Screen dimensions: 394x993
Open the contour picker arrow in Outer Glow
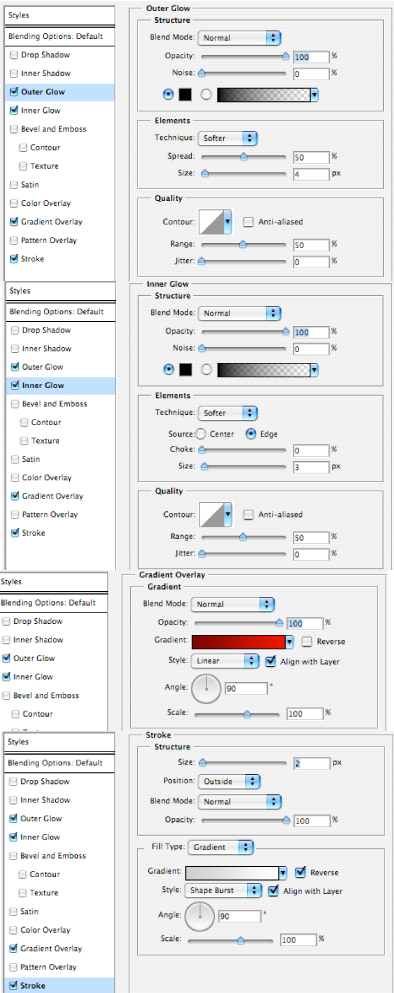coord(228,223)
